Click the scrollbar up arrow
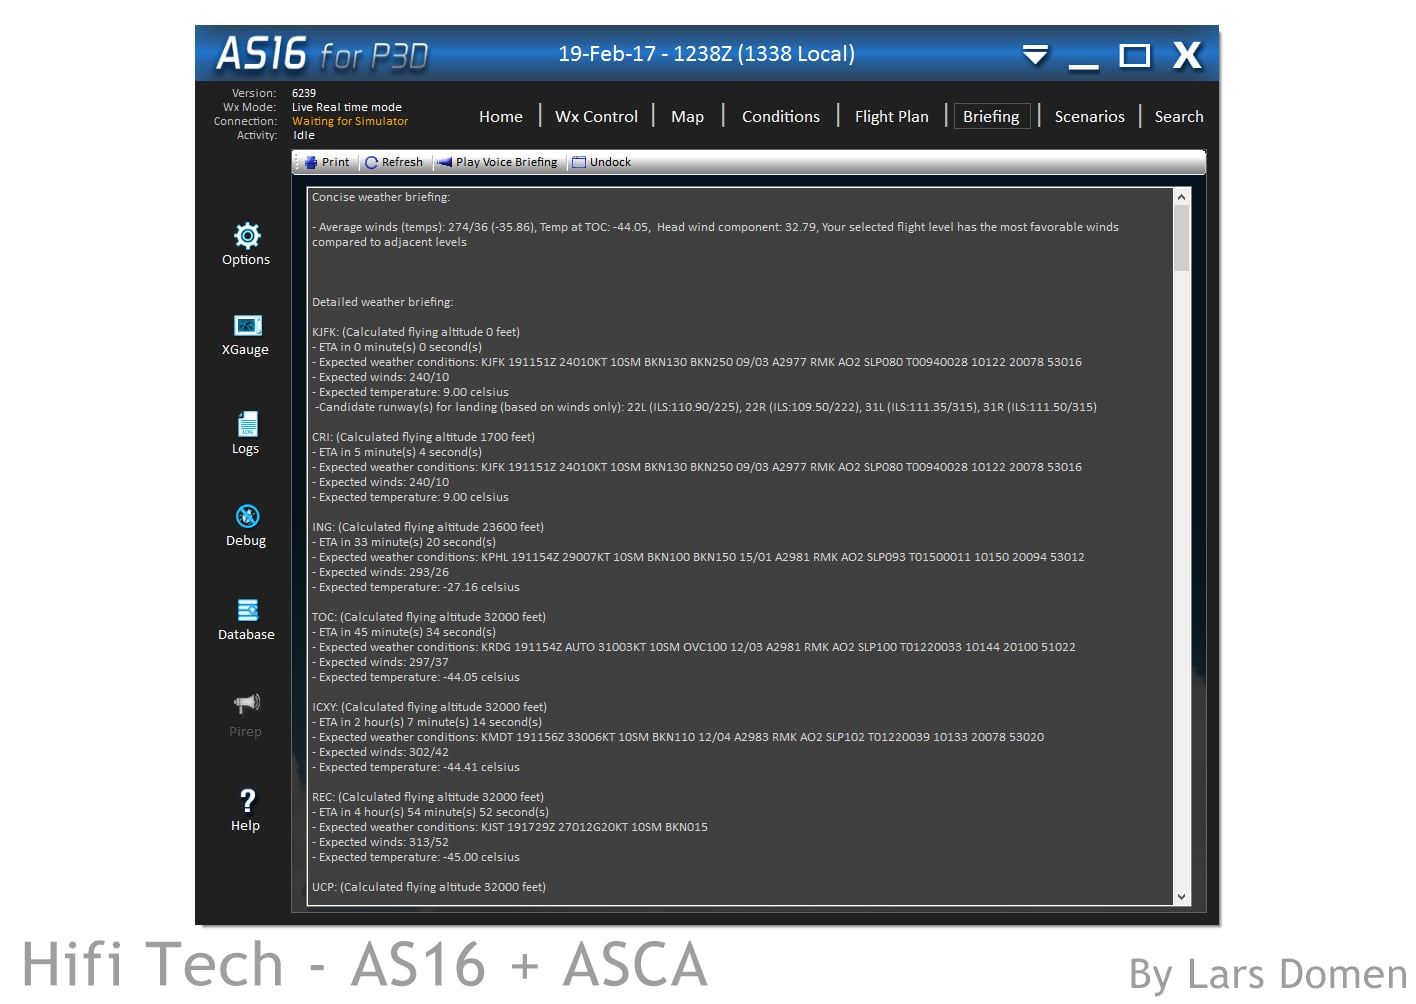 click(1181, 197)
